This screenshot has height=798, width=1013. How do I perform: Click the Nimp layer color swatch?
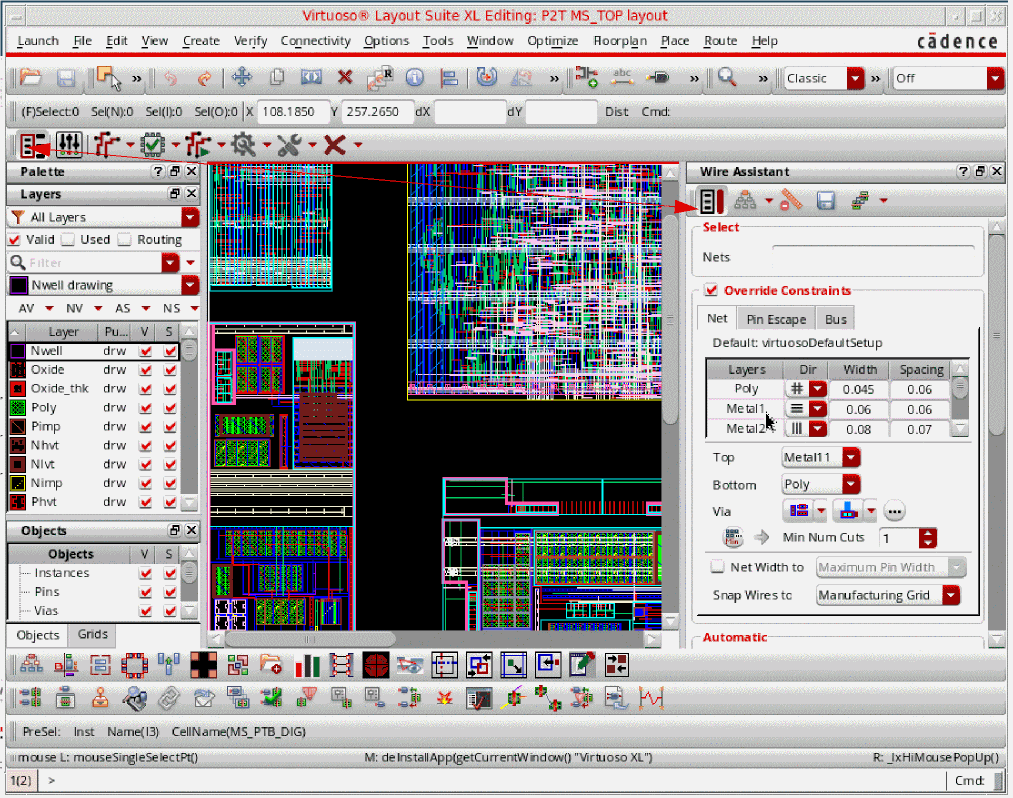tap(18, 483)
